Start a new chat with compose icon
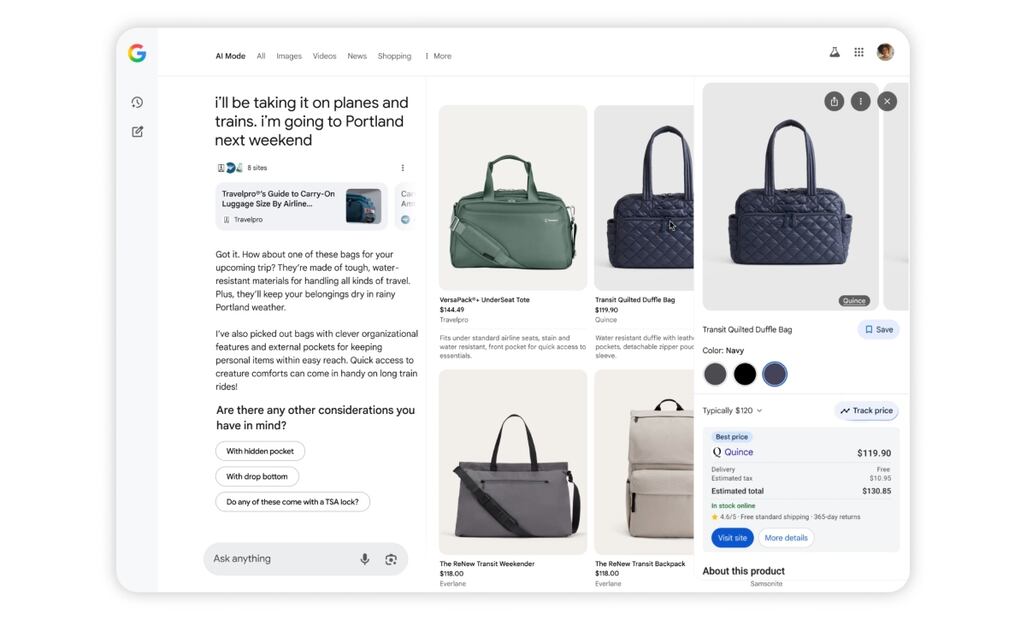This screenshot has height=620, width=1026. pyautogui.click(x=137, y=131)
